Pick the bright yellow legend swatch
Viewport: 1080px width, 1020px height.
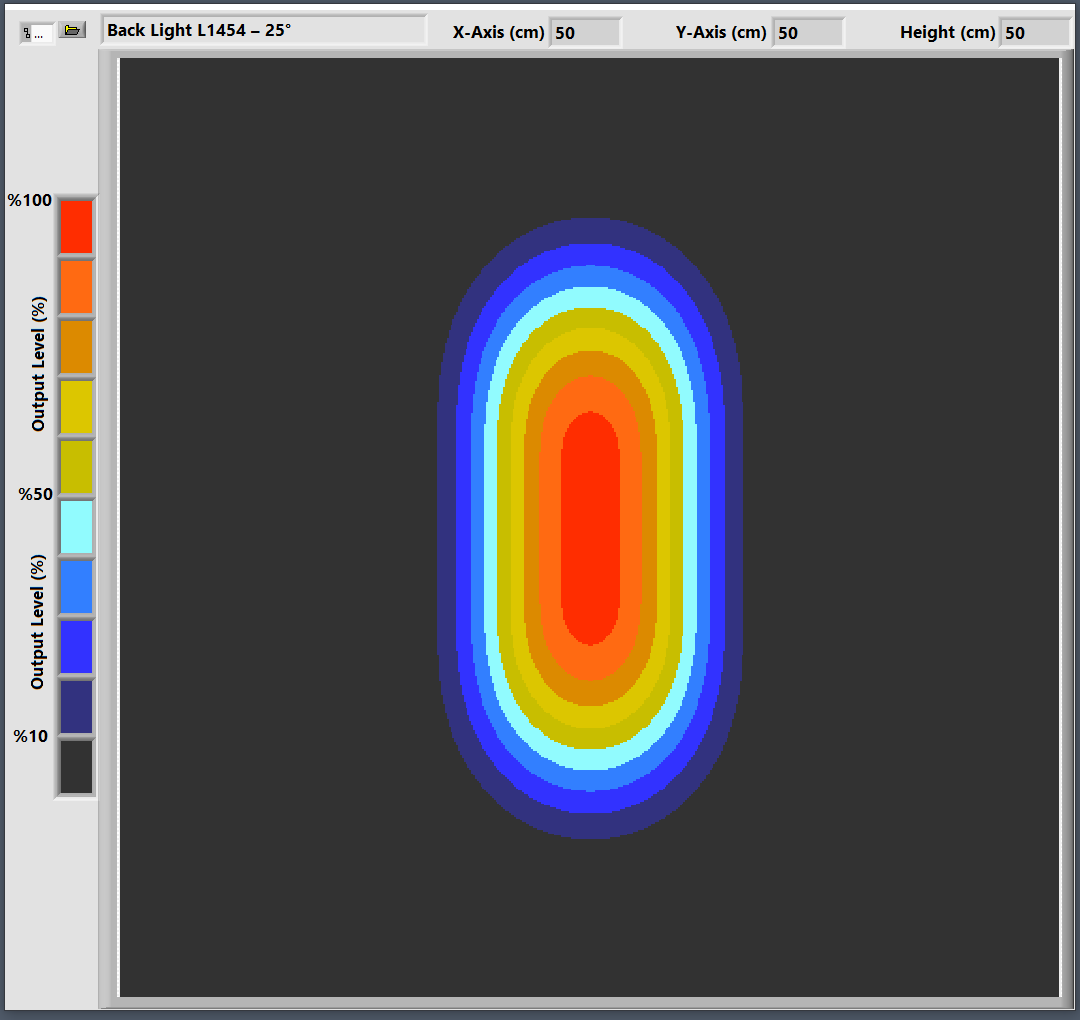pos(76,407)
